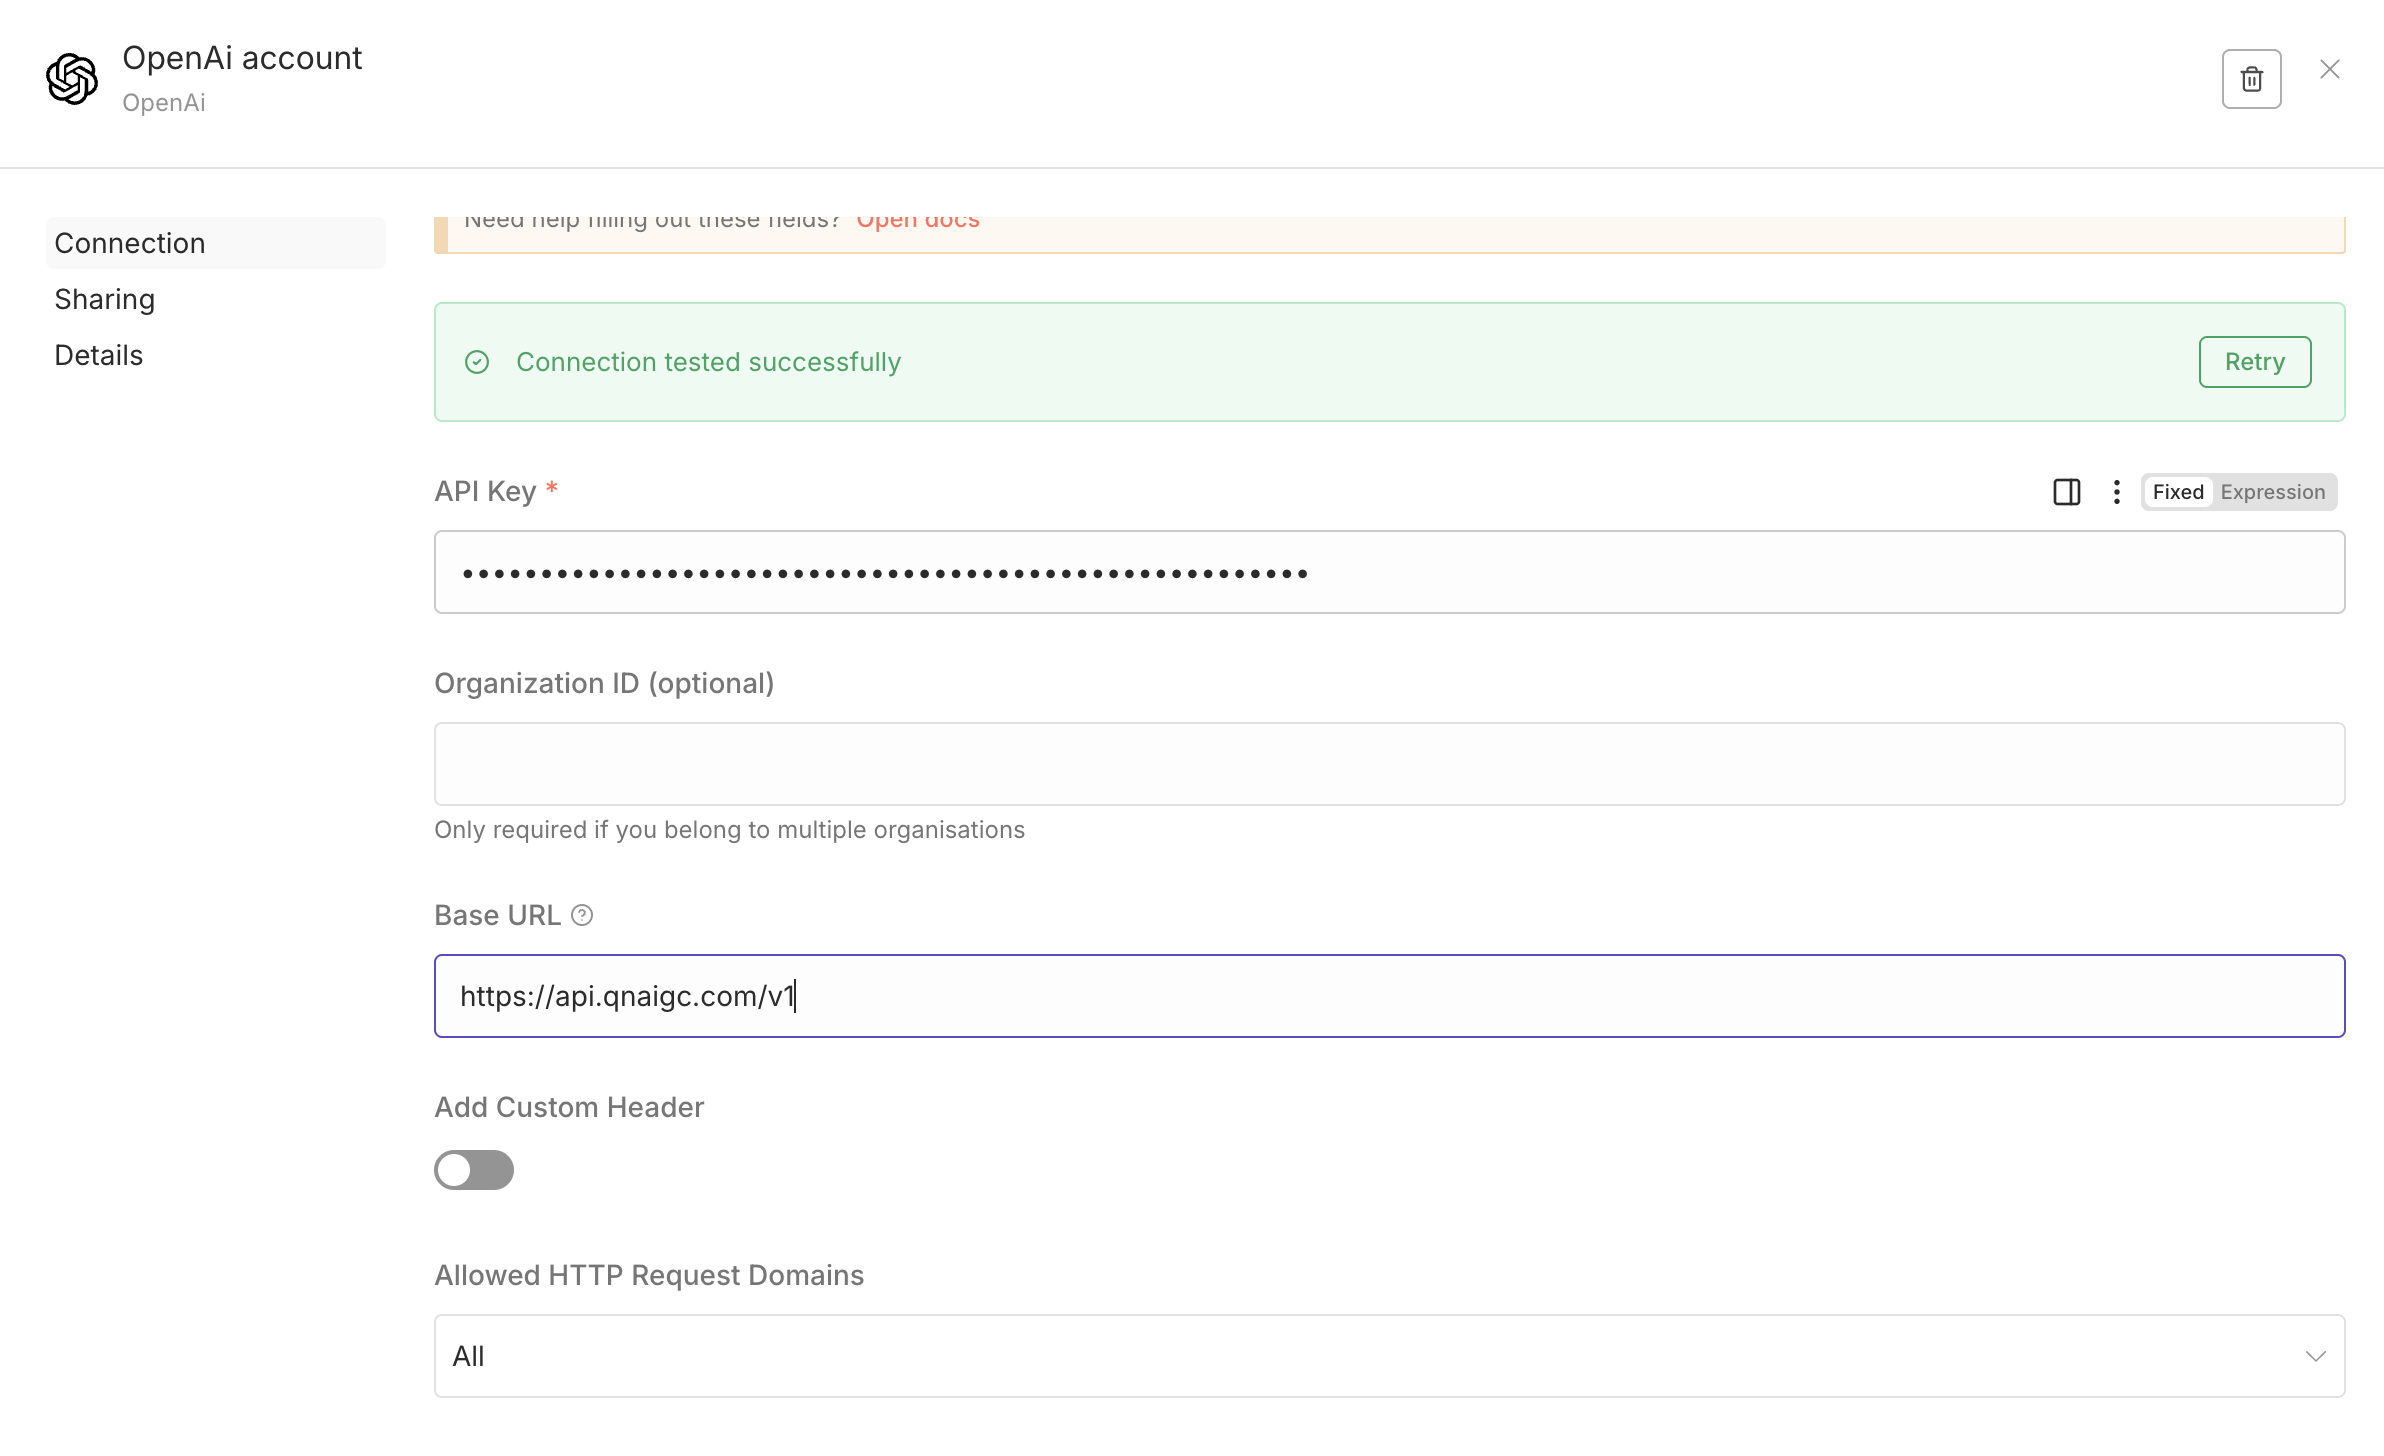The width and height of the screenshot is (2384, 1456).
Task: Focus the API Key password field
Action: 1388,572
